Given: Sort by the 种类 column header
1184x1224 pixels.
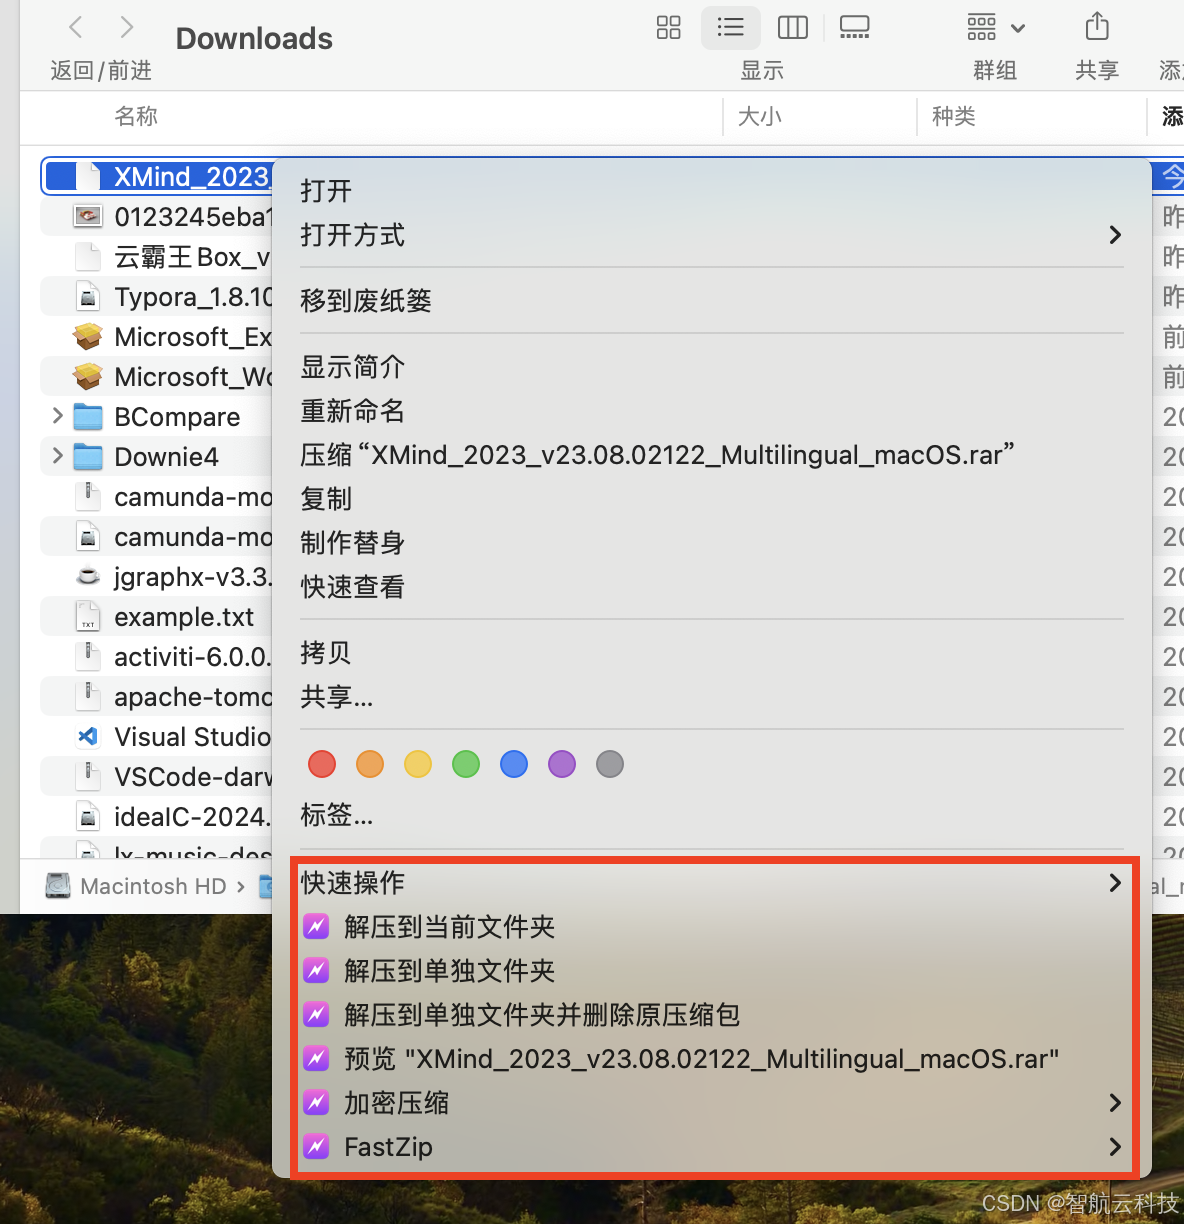Looking at the screenshot, I should click(954, 116).
